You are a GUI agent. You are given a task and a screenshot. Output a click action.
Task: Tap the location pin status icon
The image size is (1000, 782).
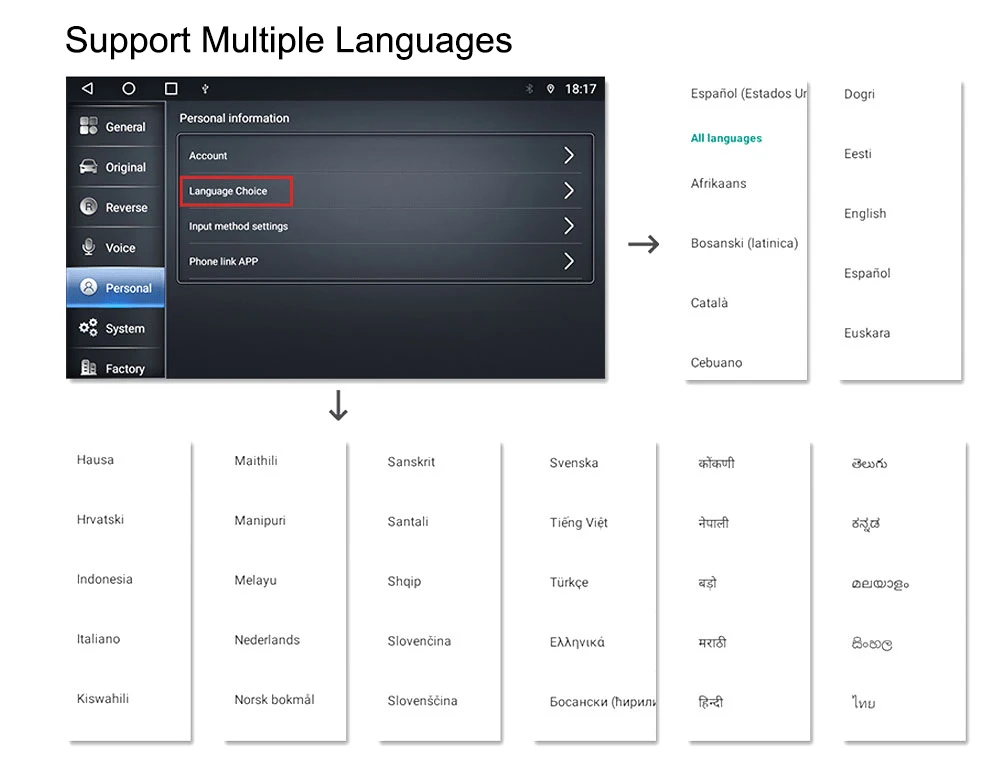pyautogui.click(x=550, y=89)
